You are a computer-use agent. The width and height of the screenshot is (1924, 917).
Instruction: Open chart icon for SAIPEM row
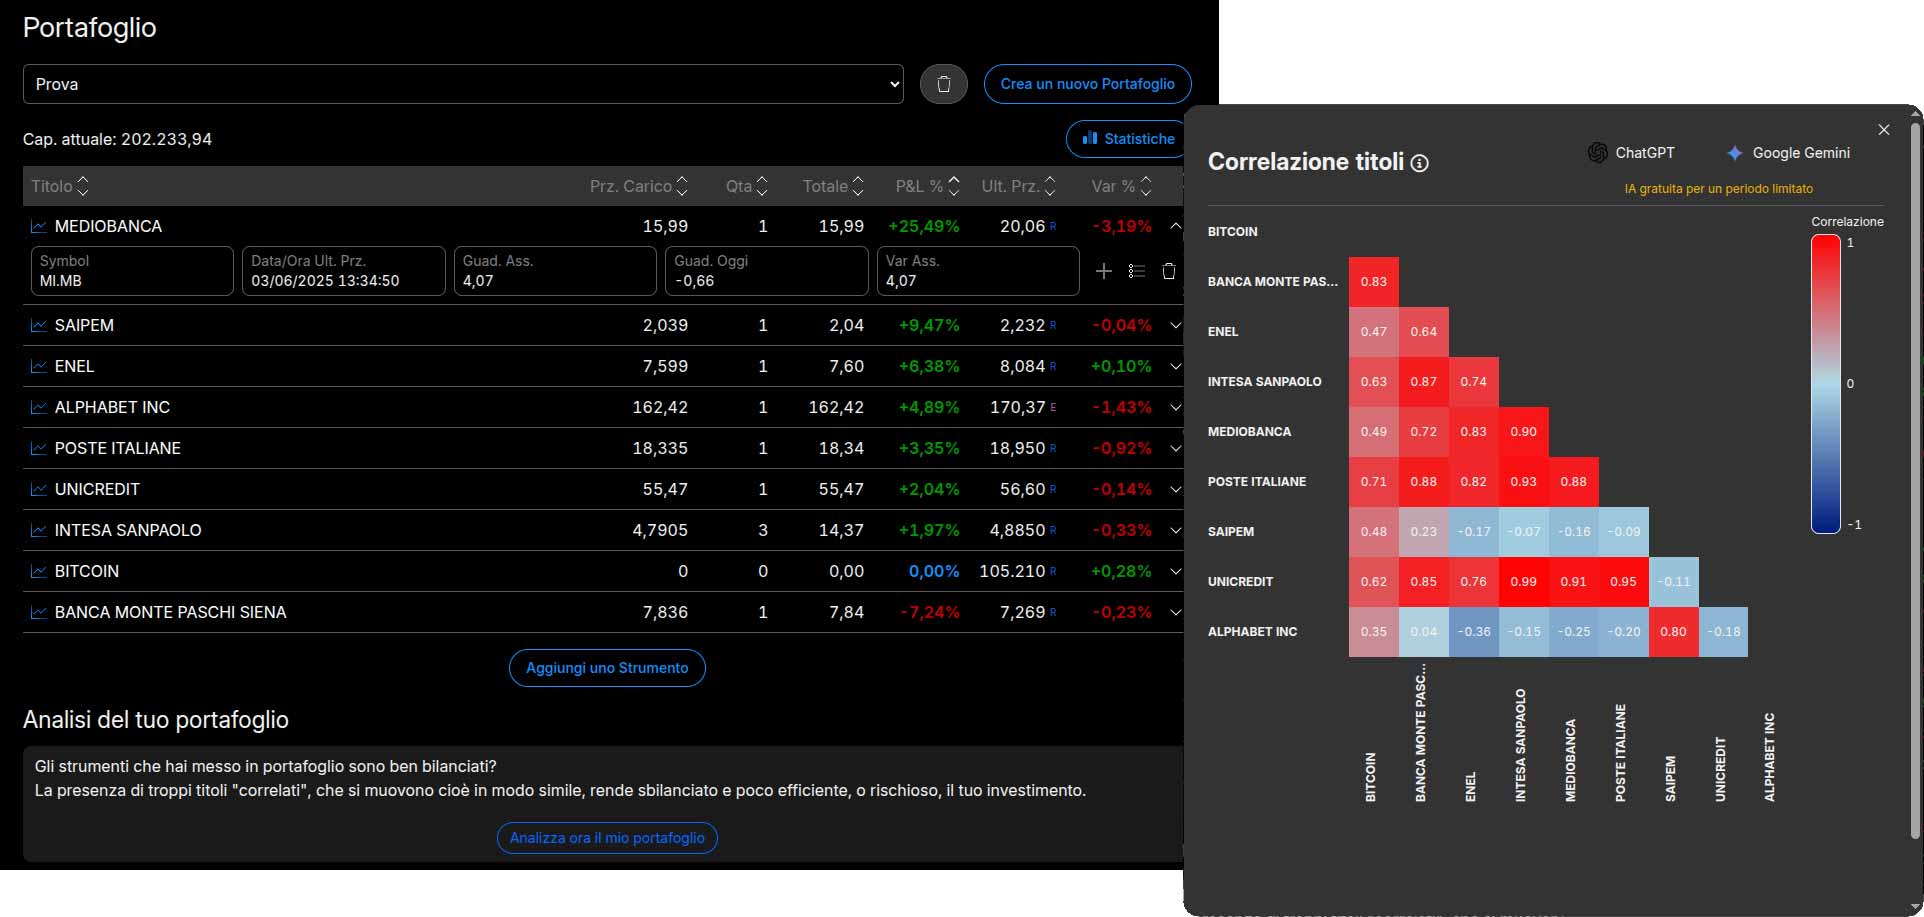tap(39, 325)
